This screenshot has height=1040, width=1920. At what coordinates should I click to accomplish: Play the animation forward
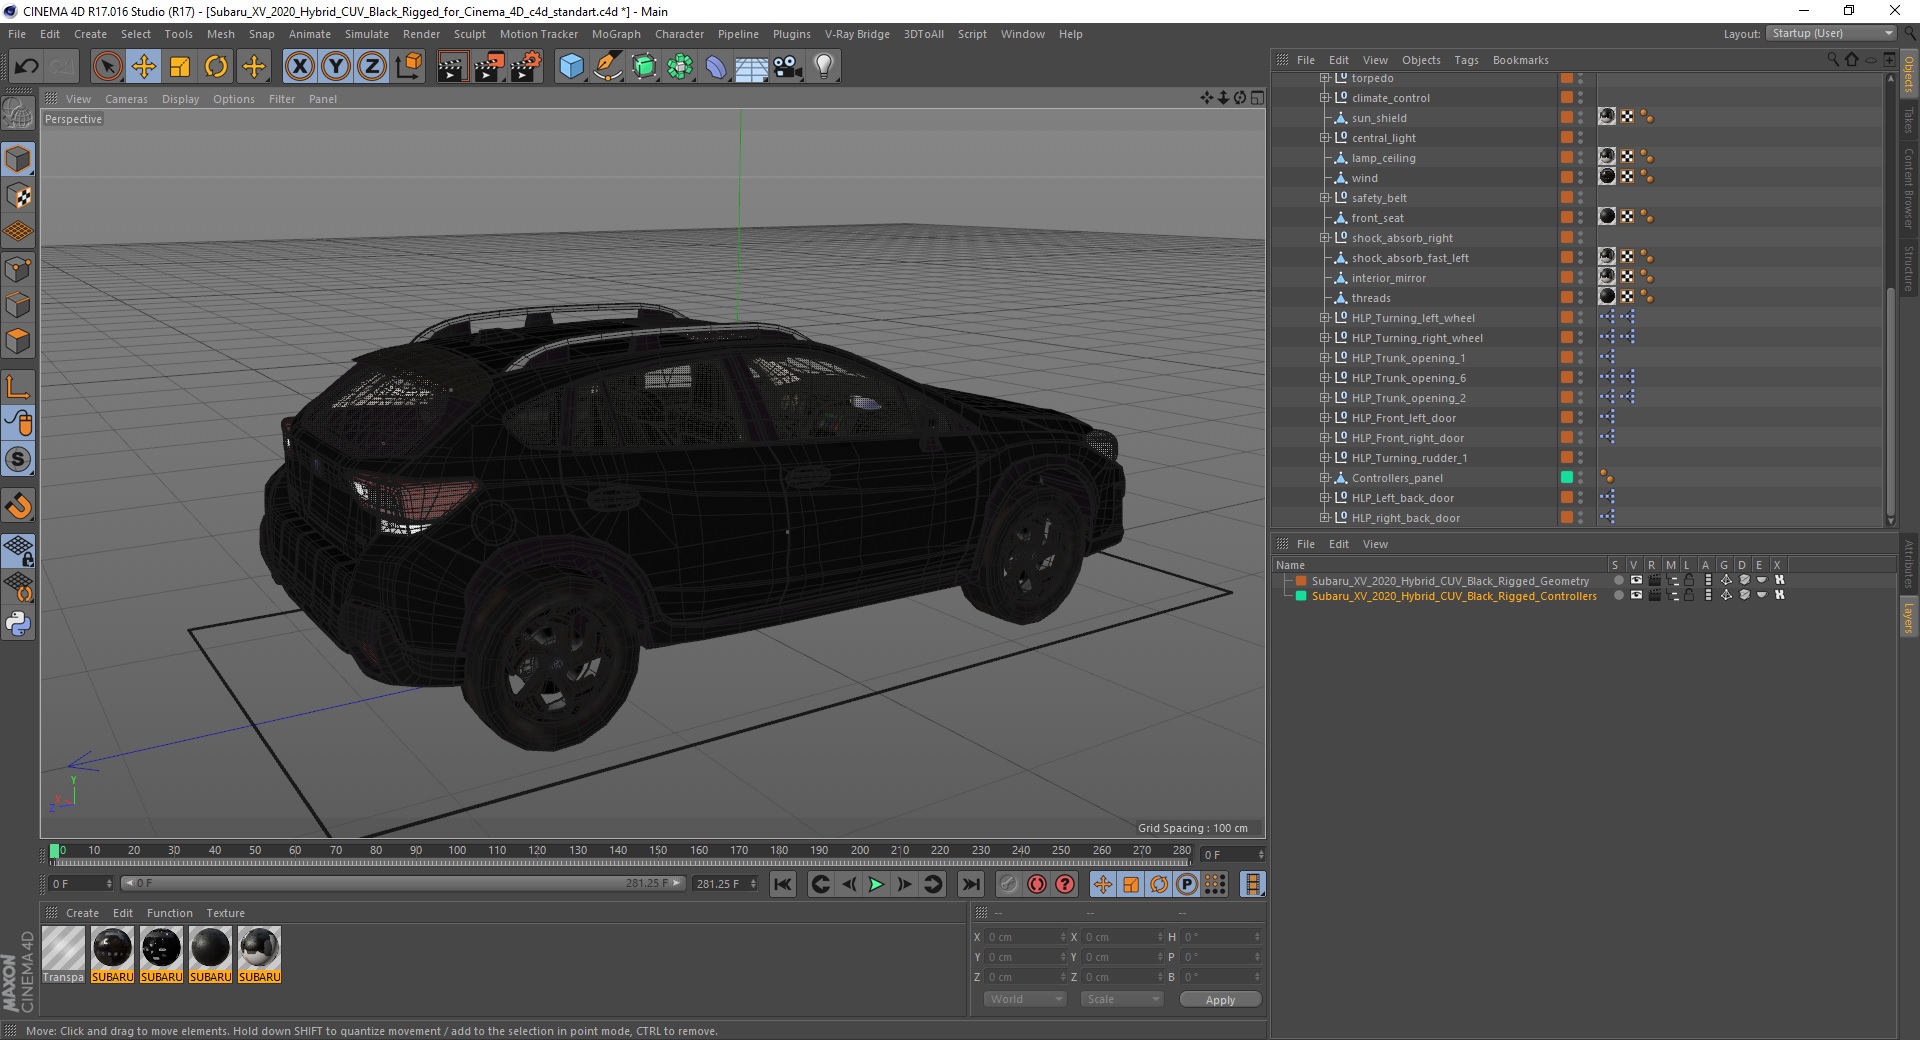click(x=876, y=884)
